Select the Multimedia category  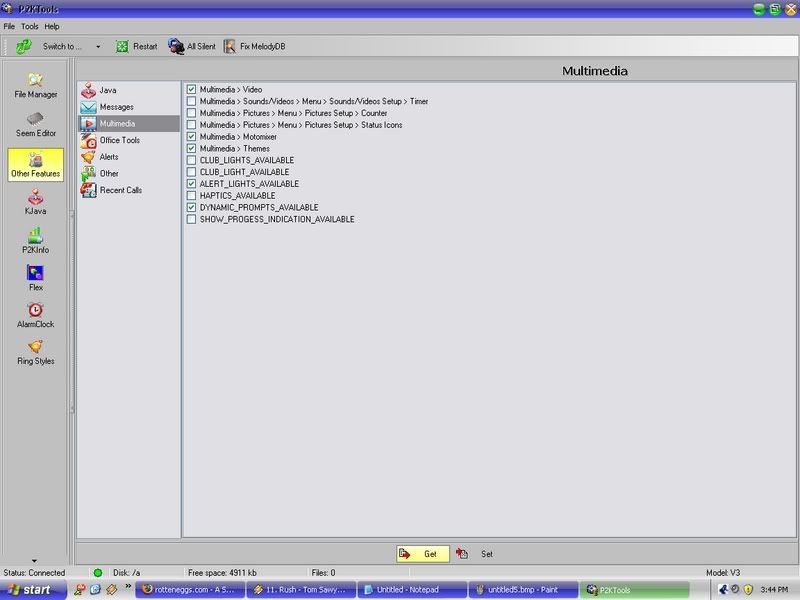(129, 123)
